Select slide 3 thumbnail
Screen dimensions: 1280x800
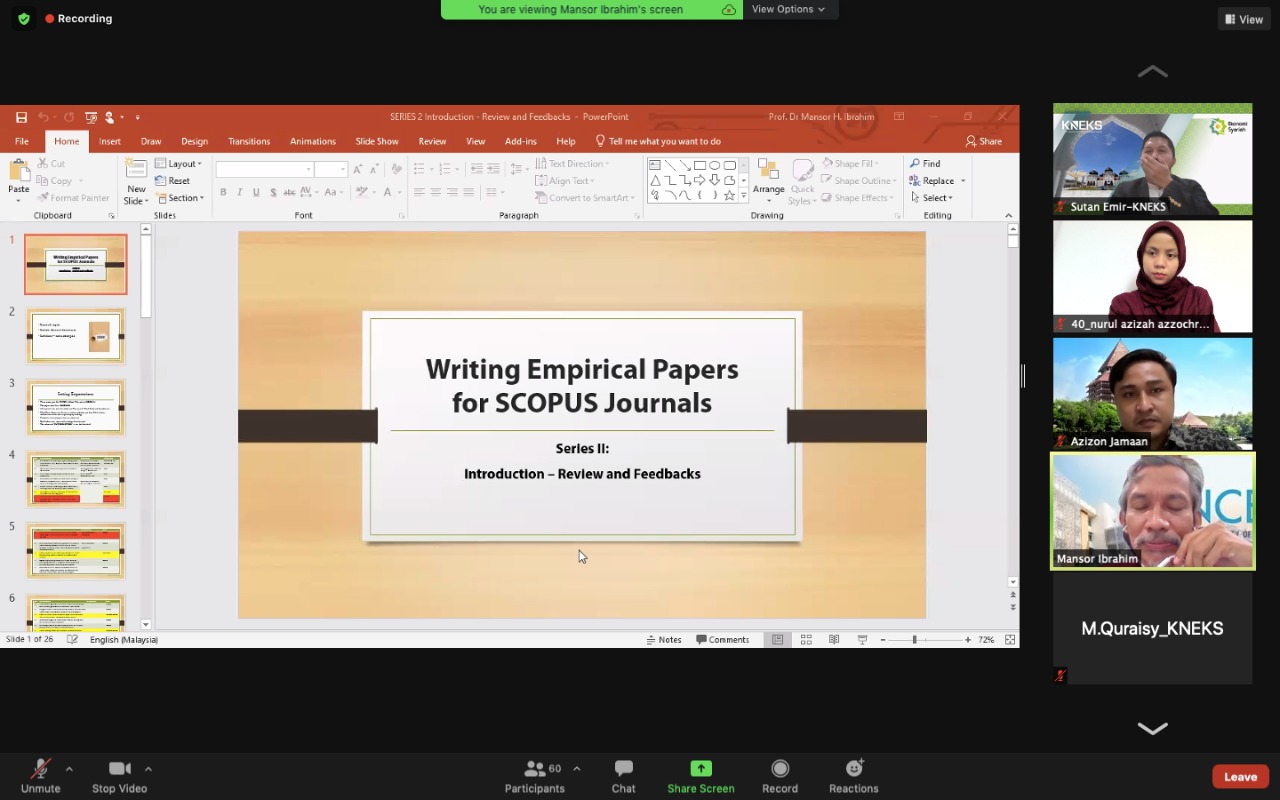pyautogui.click(x=76, y=408)
